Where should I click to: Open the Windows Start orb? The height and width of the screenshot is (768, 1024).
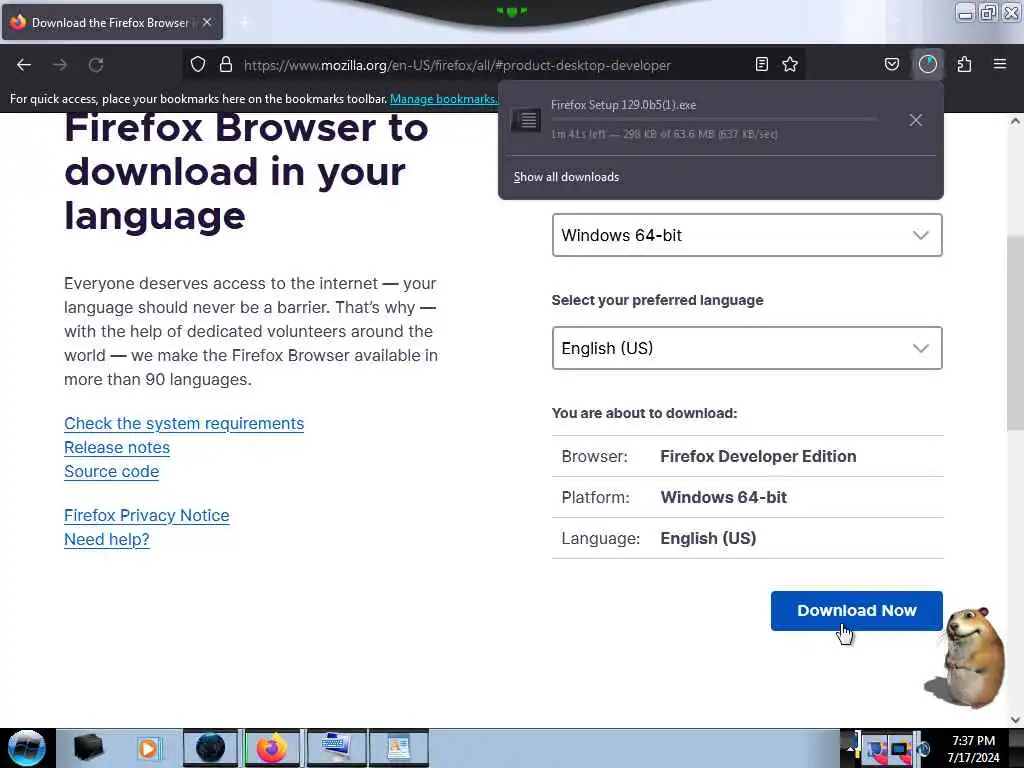coord(27,748)
